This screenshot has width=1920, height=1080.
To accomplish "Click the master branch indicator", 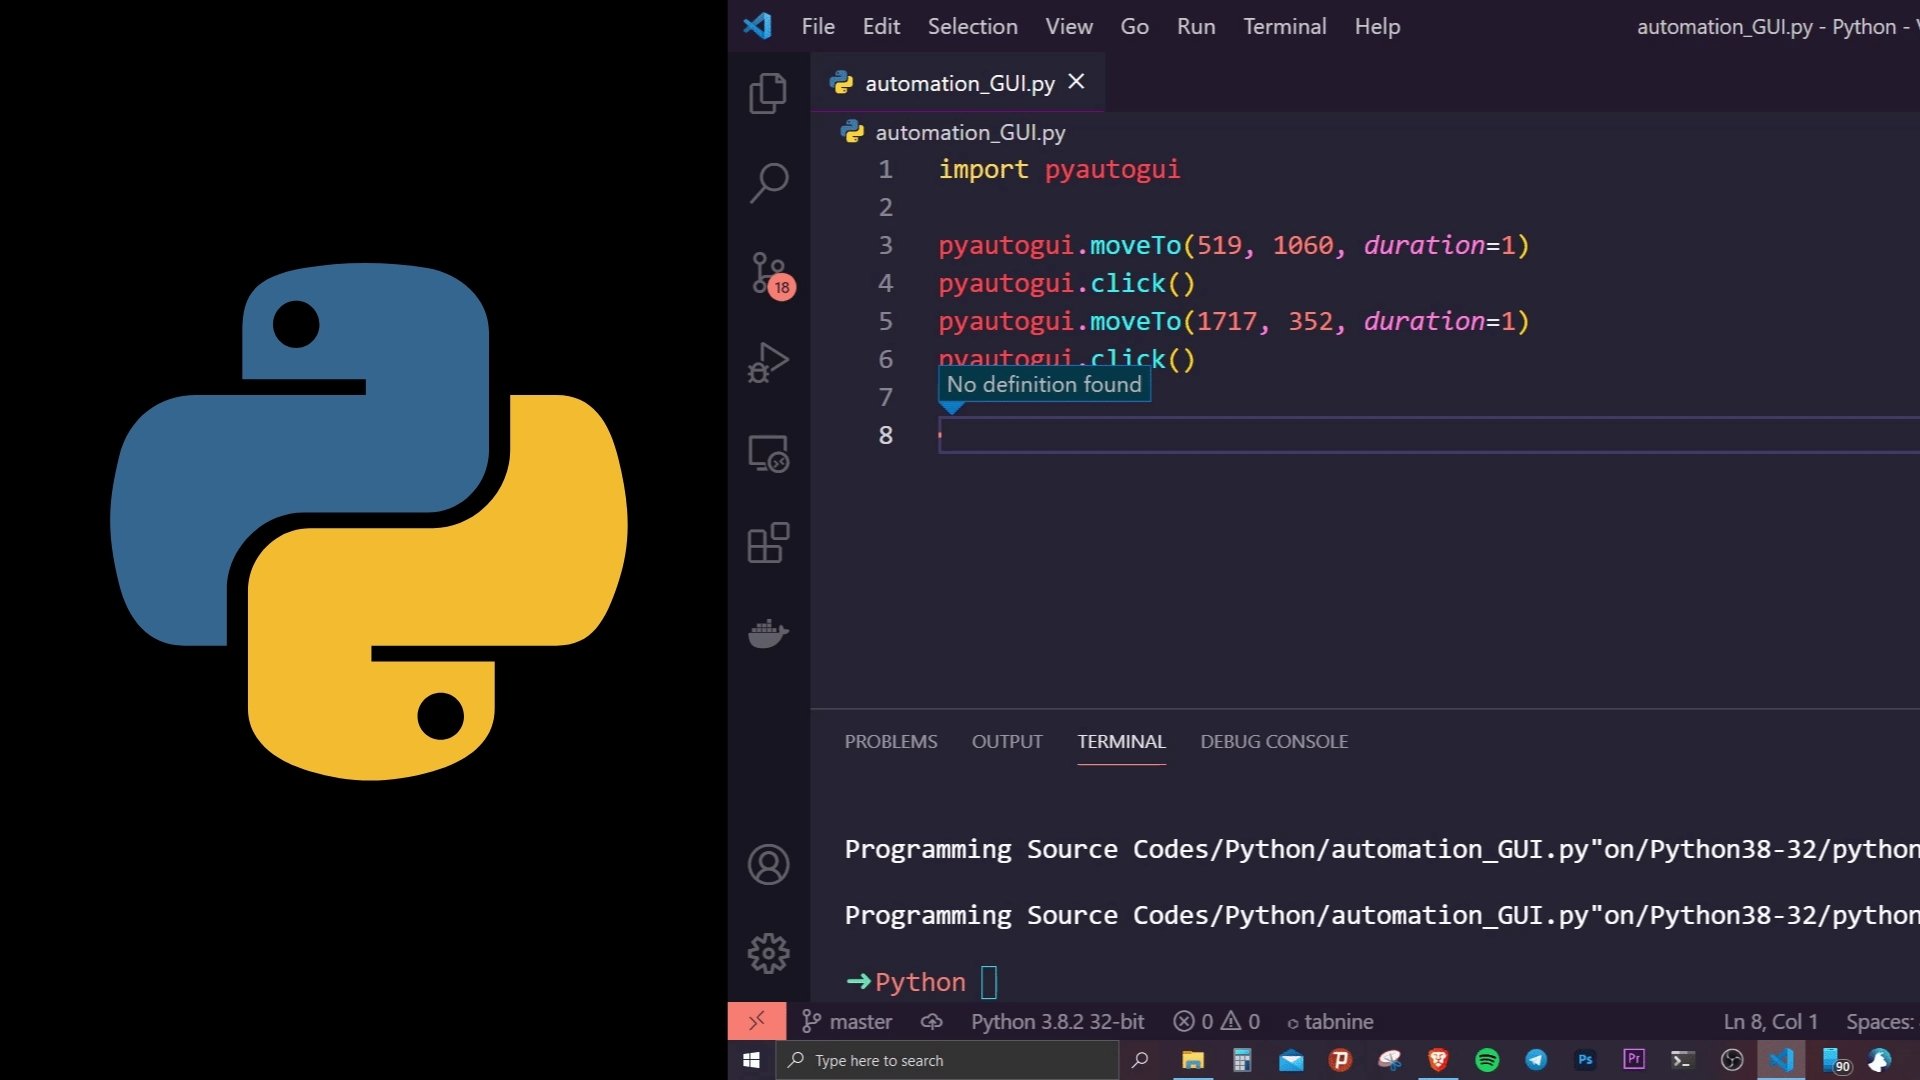I will coord(847,1022).
